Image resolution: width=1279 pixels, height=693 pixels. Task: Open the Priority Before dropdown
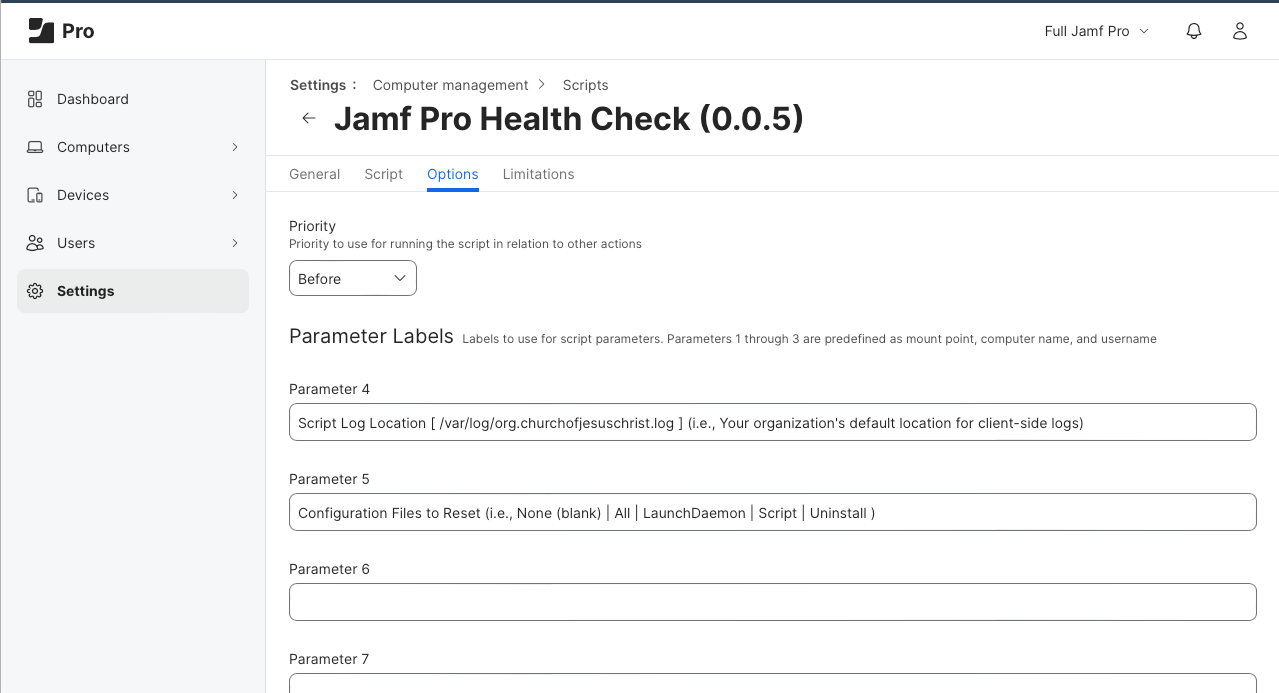pyautogui.click(x=353, y=279)
